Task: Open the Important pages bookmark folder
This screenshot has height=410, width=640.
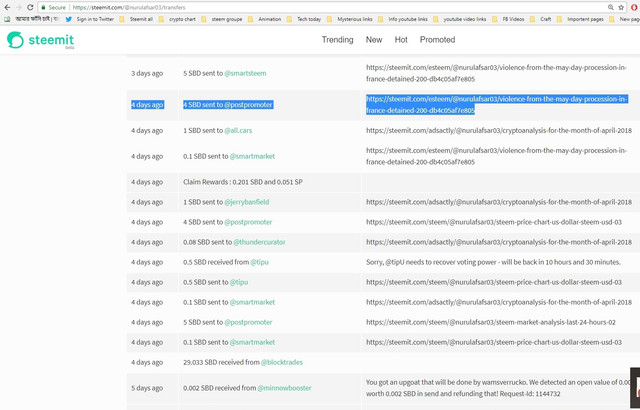Action: [580, 19]
